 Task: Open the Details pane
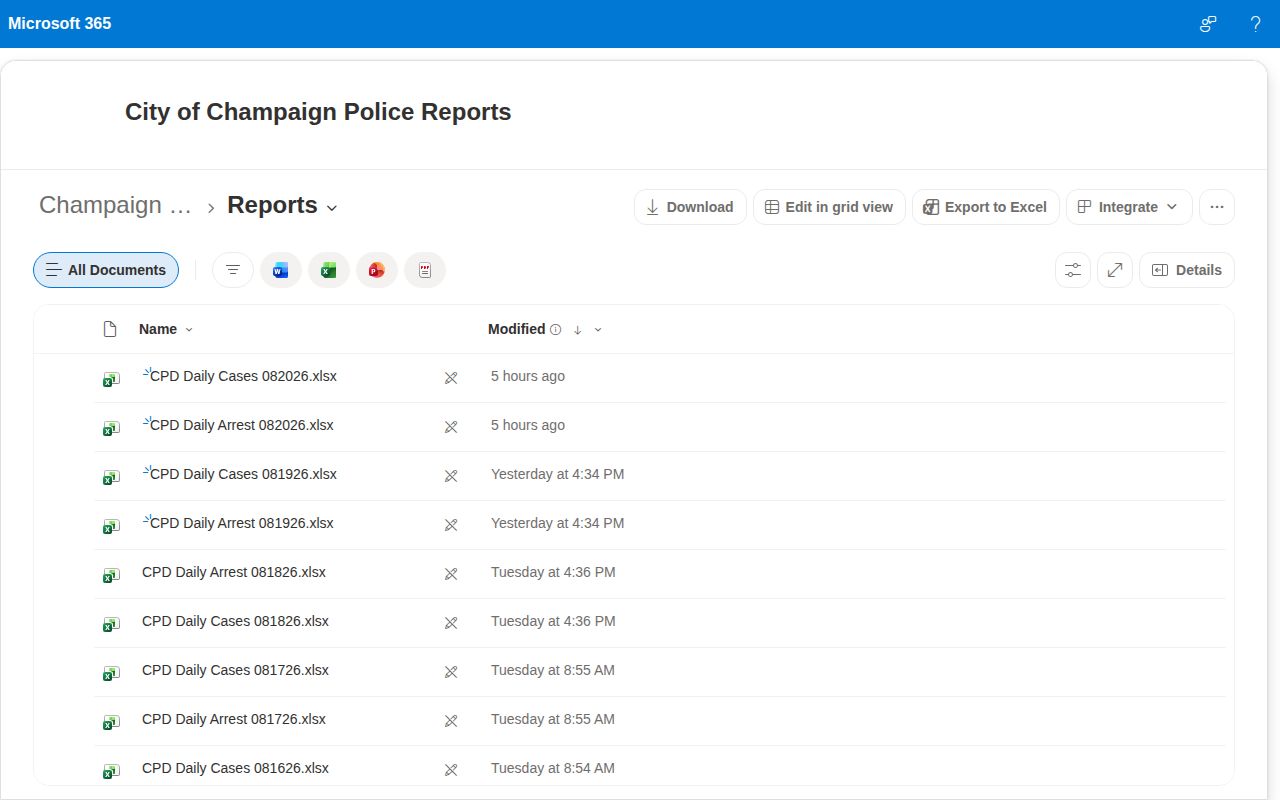coord(1187,270)
